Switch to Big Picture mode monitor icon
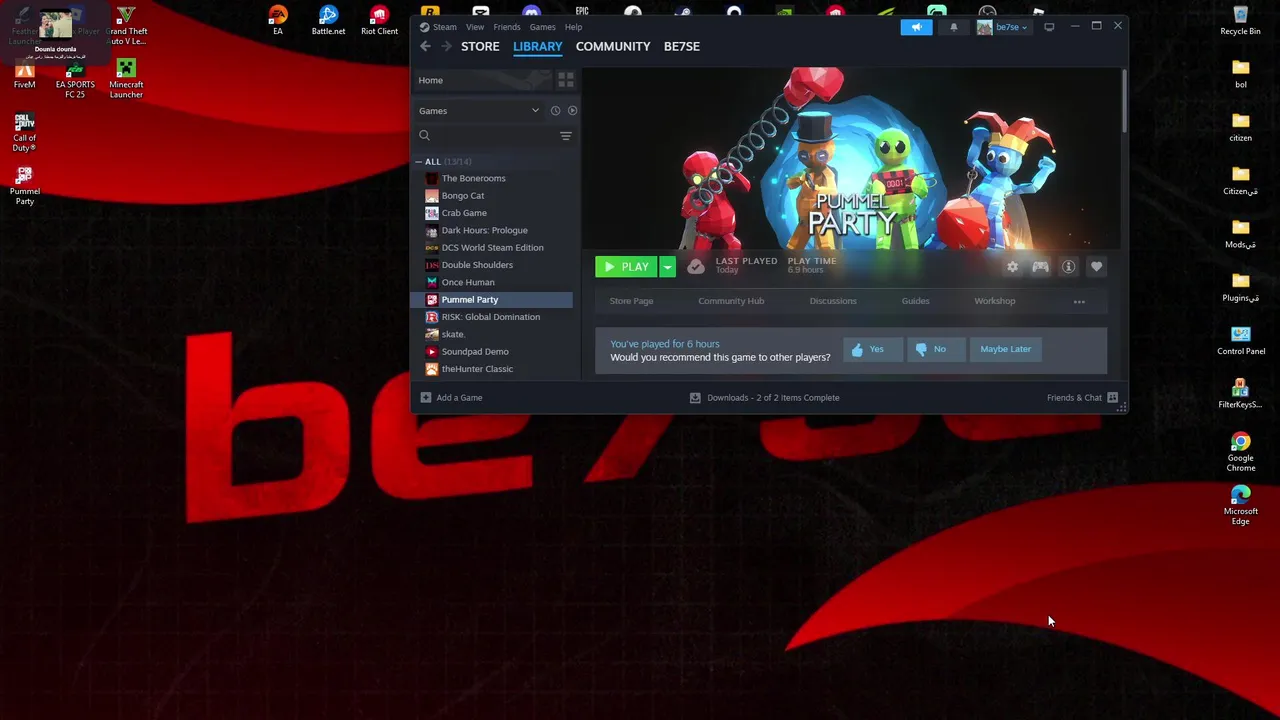 click(x=1049, y=27)
